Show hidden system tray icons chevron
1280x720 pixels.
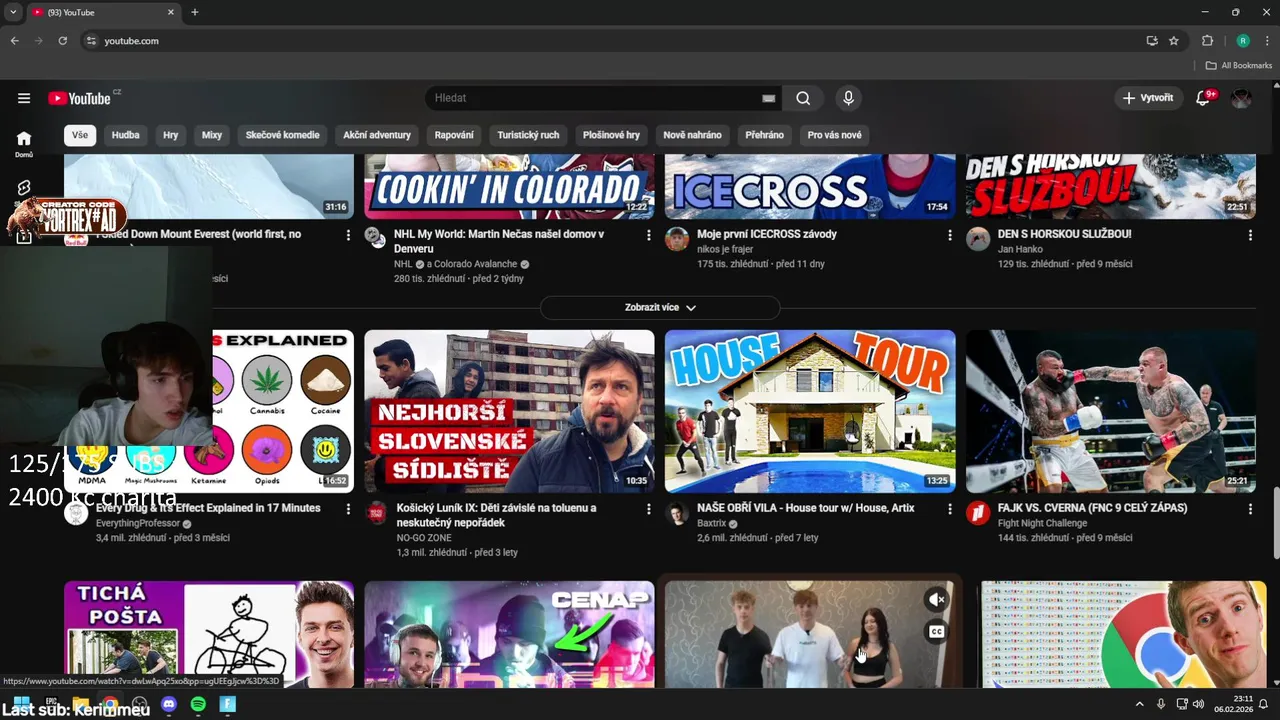(1139, 704)
